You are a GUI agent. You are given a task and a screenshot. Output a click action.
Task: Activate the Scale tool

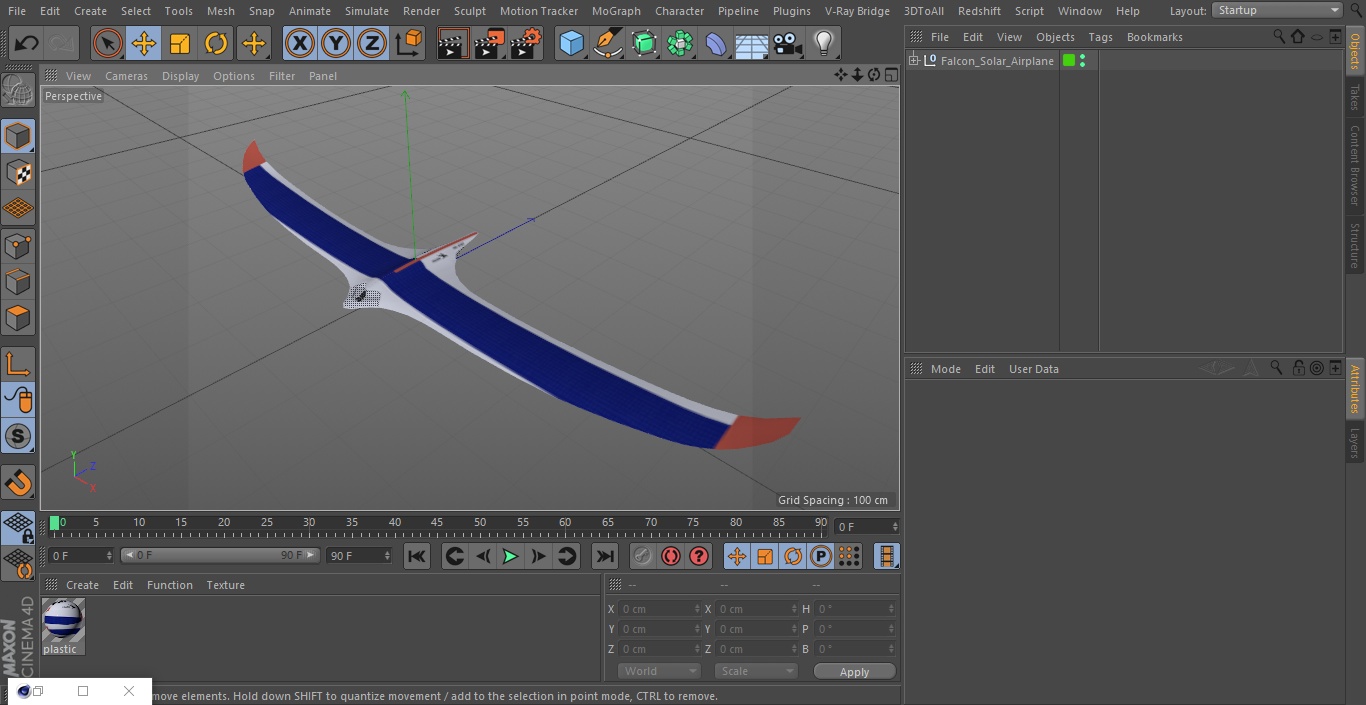pos(180,44)
